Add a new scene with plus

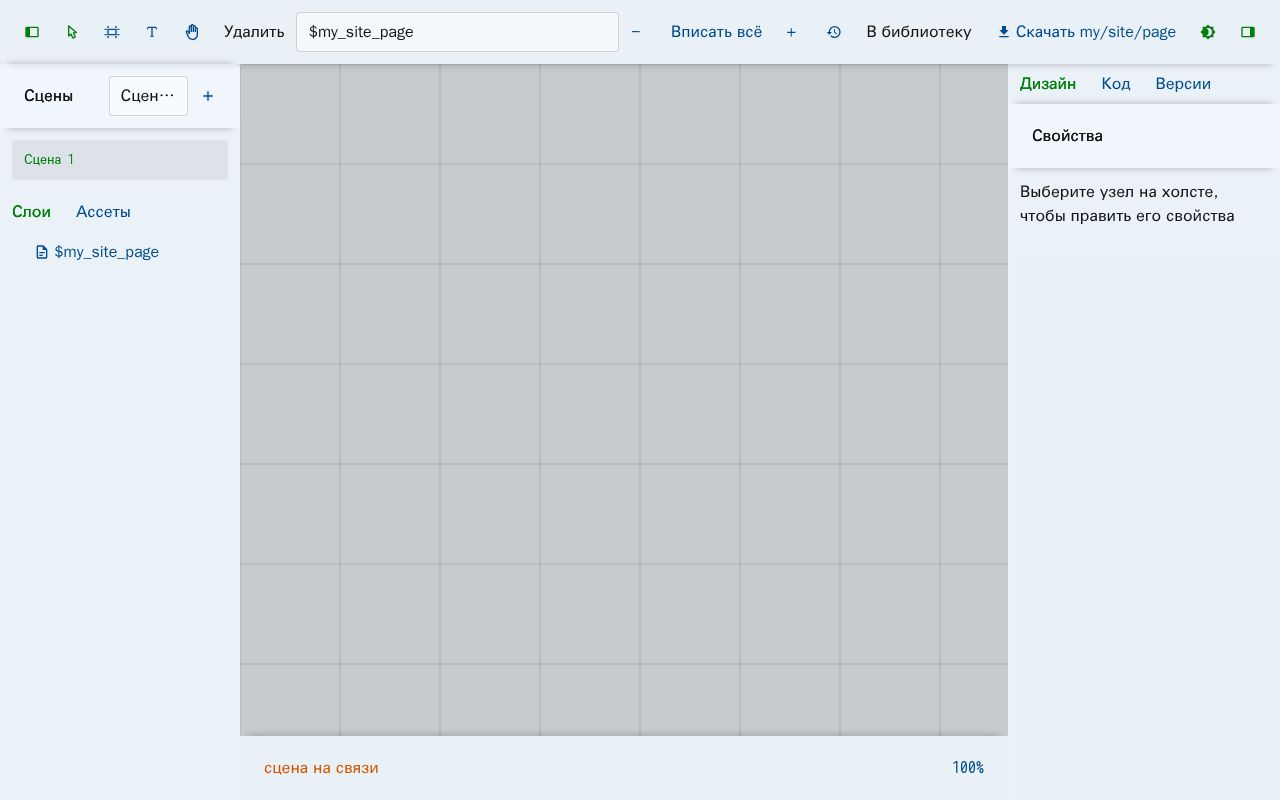[208, 96]
